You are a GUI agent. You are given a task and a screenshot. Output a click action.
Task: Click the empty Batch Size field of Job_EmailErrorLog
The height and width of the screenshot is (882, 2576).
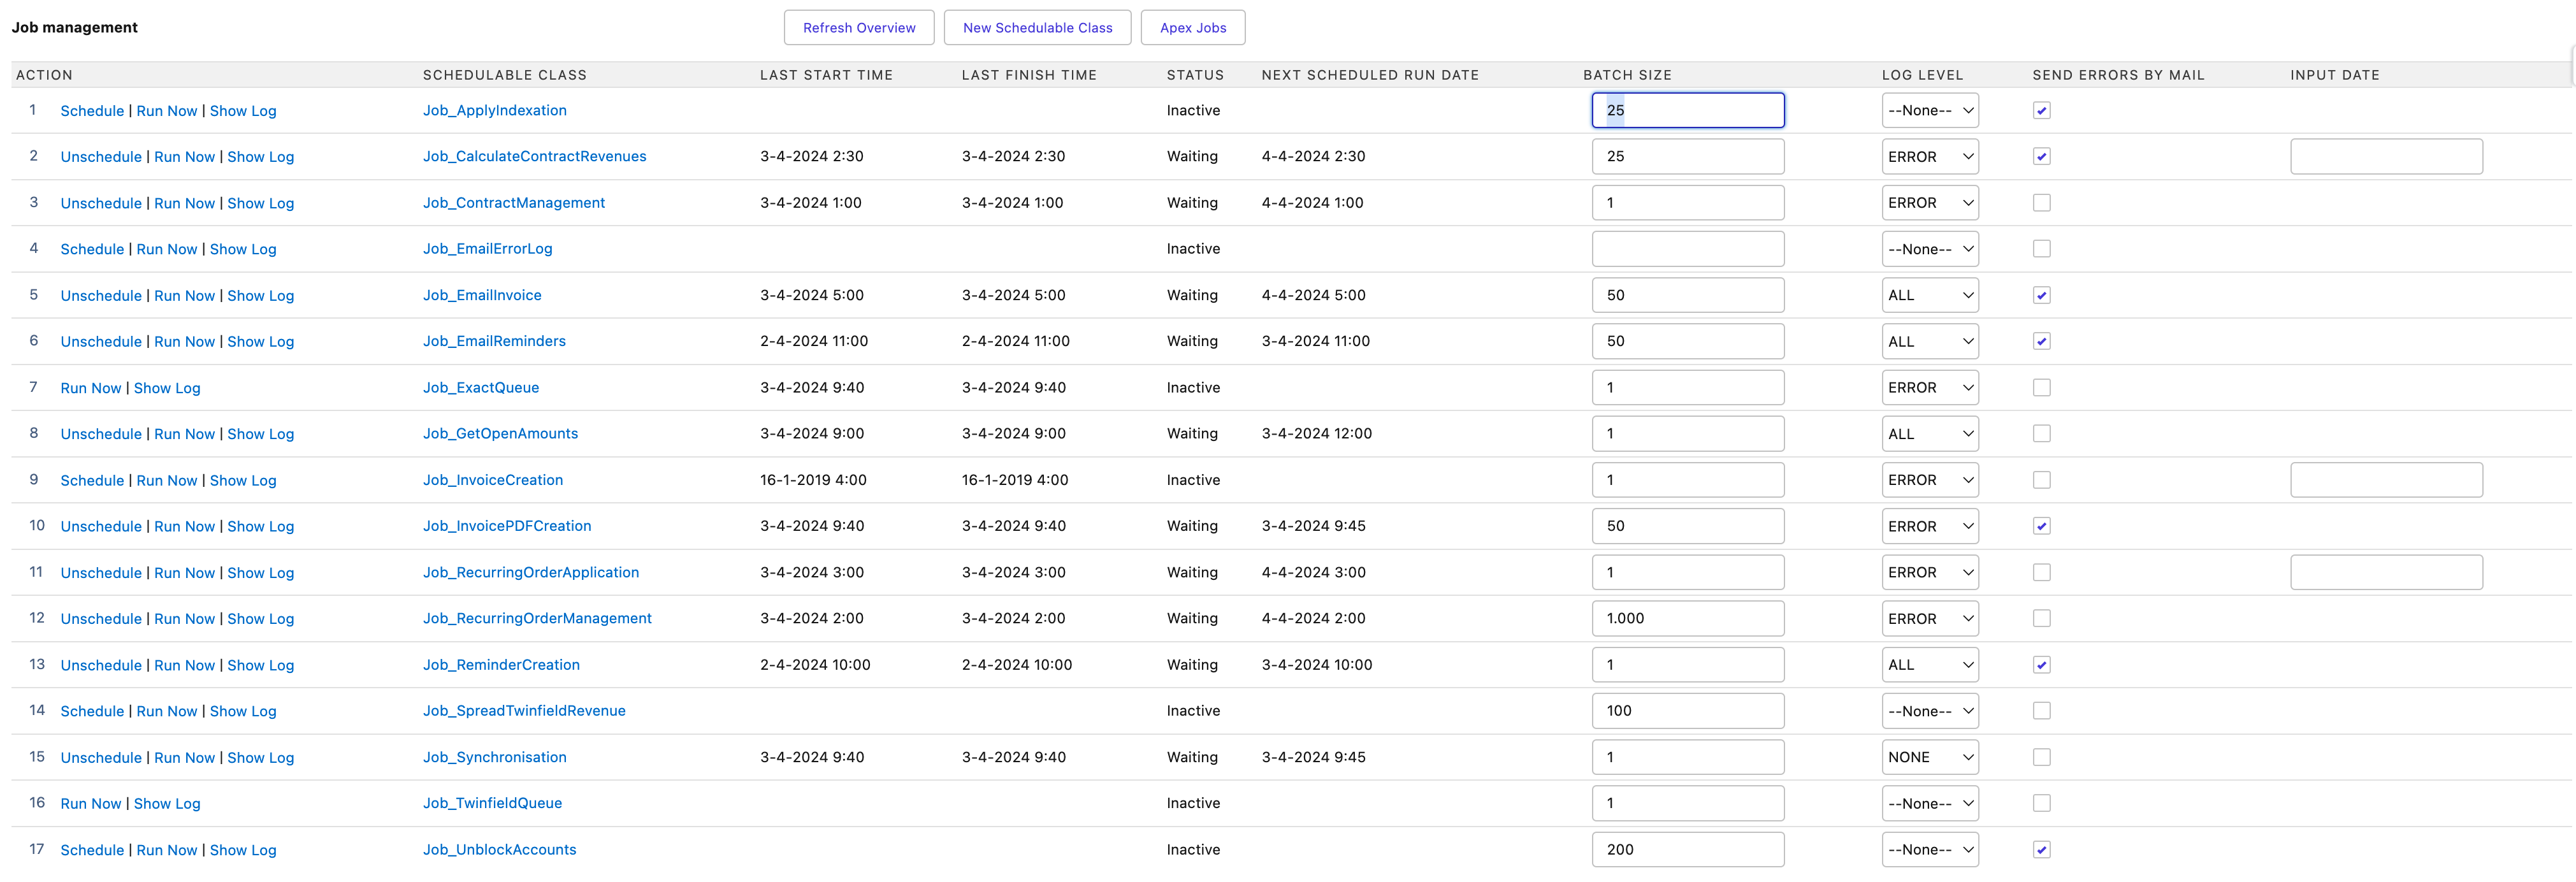point(1687,249)
